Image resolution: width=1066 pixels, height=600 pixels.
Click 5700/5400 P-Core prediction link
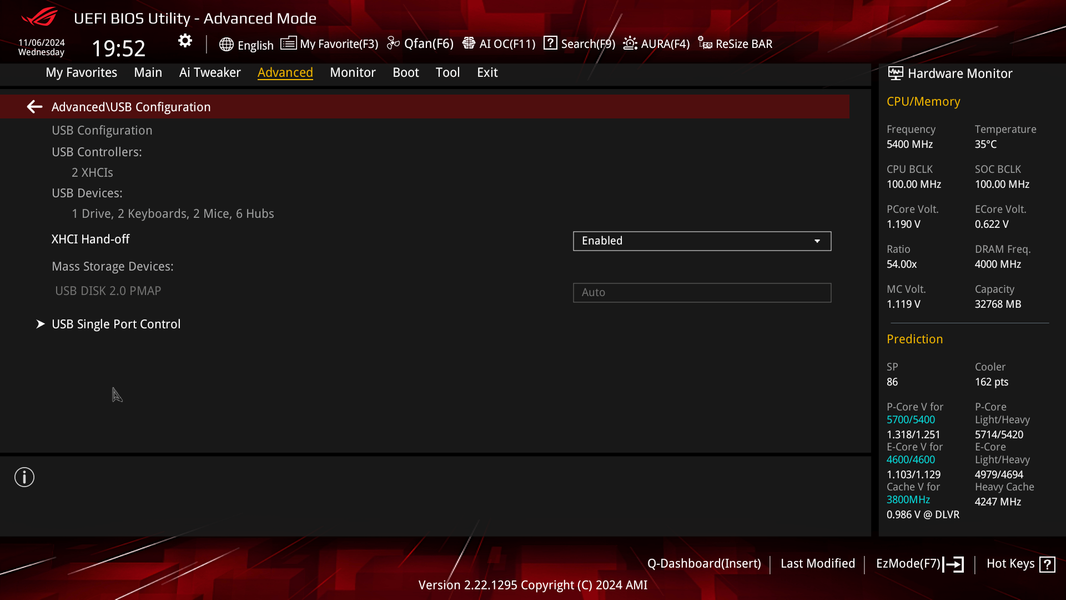pyautogui.click(x=910, y=420)
